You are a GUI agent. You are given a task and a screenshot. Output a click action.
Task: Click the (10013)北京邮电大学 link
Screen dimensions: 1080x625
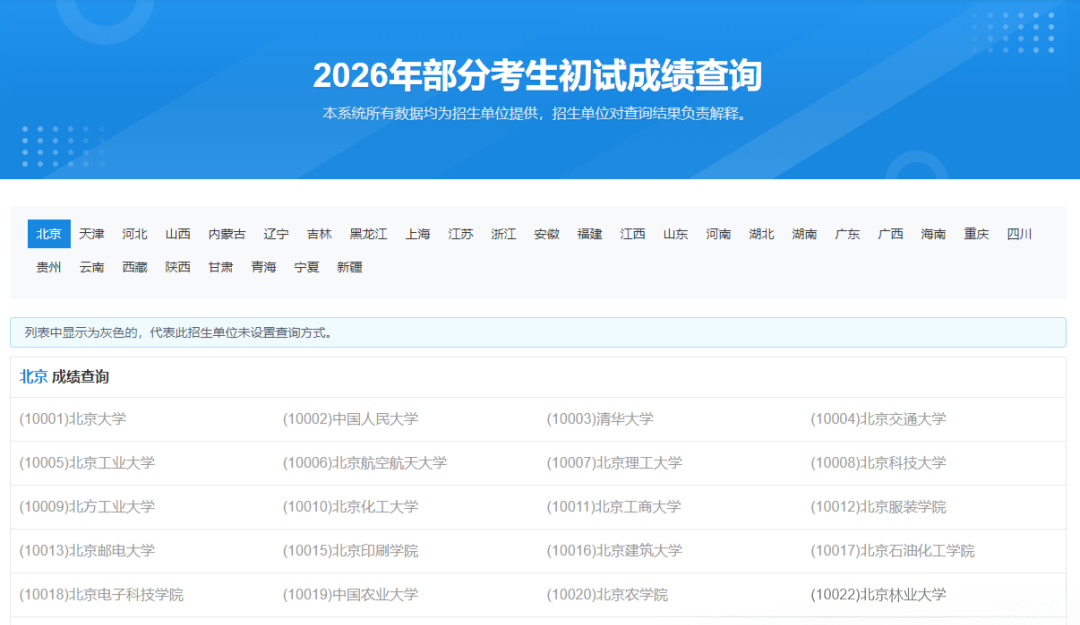(88, 550)
